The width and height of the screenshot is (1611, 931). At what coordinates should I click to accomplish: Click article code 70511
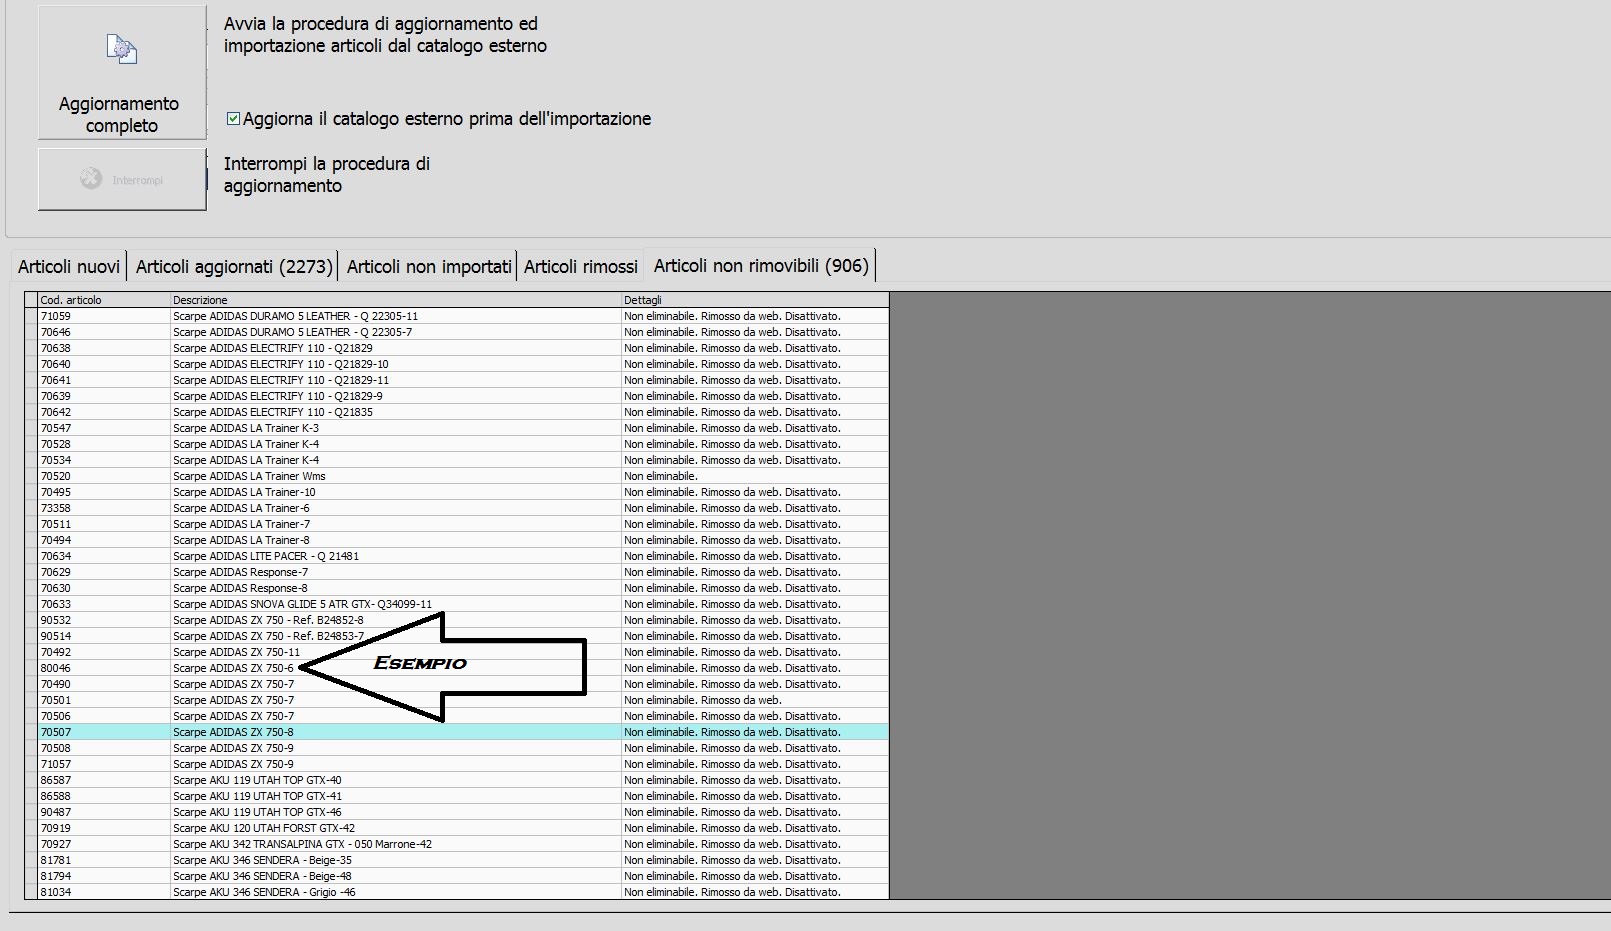pyautogui.click(x=56, y=524)
